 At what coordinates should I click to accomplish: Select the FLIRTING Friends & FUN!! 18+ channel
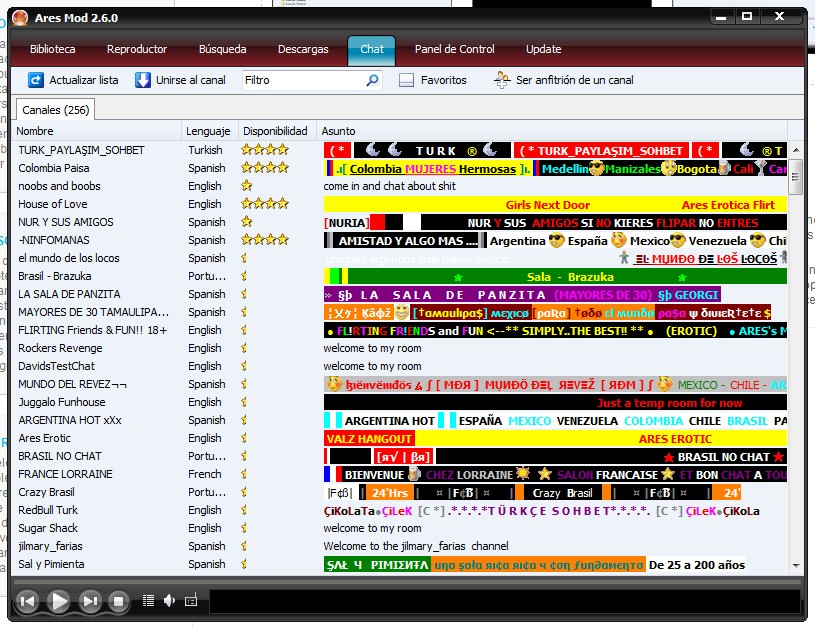point(399,330)
